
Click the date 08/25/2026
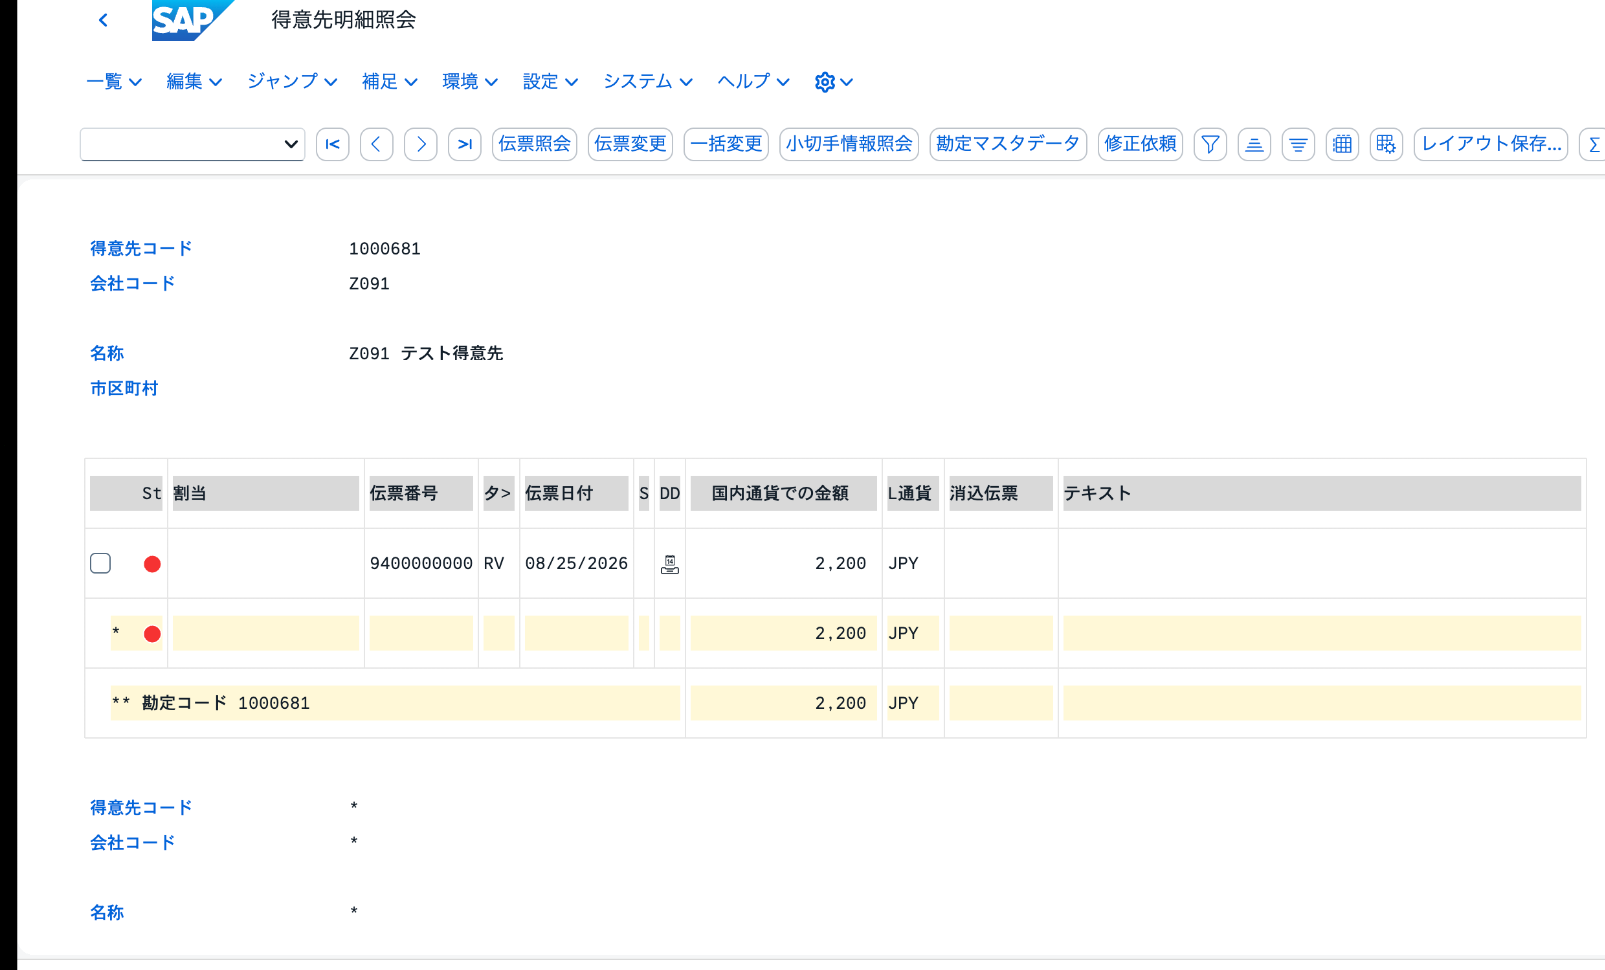pos(577,564)
